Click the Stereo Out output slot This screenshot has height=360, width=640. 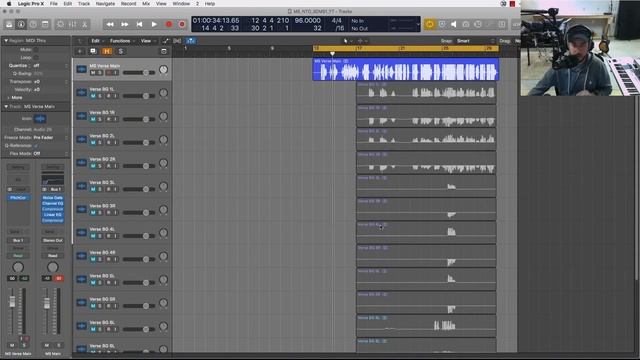[x=53, y=240]
